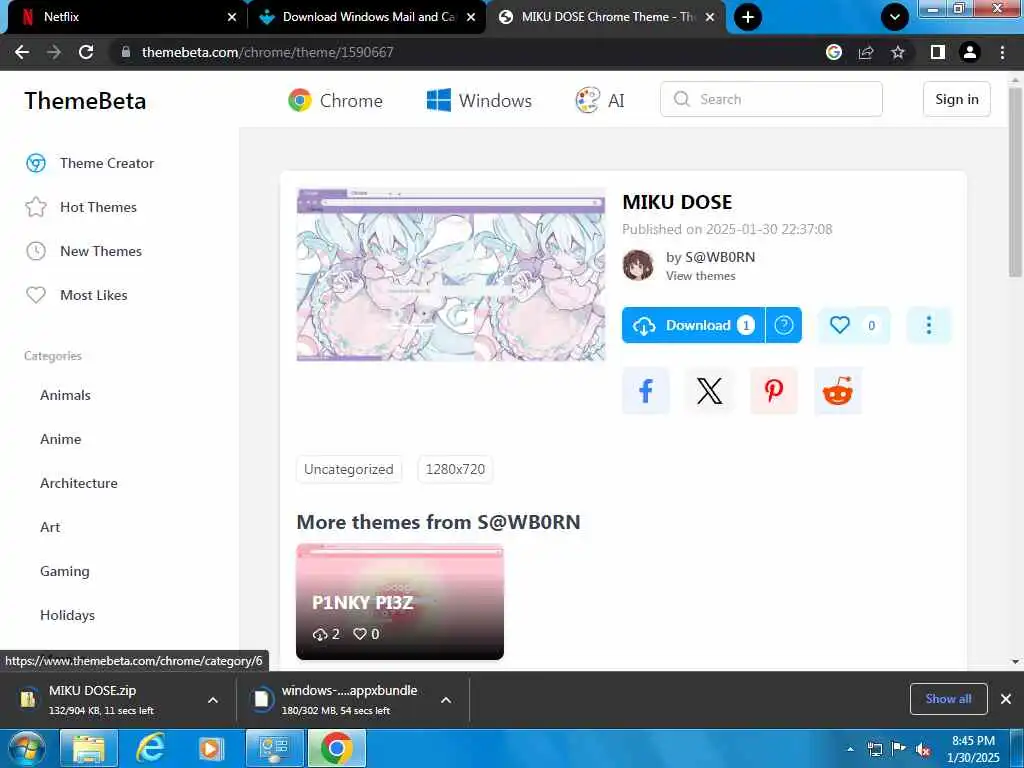Screen dimensions: 1024x768
Task: Like the theme with heart button
Action: coord(854,325)
